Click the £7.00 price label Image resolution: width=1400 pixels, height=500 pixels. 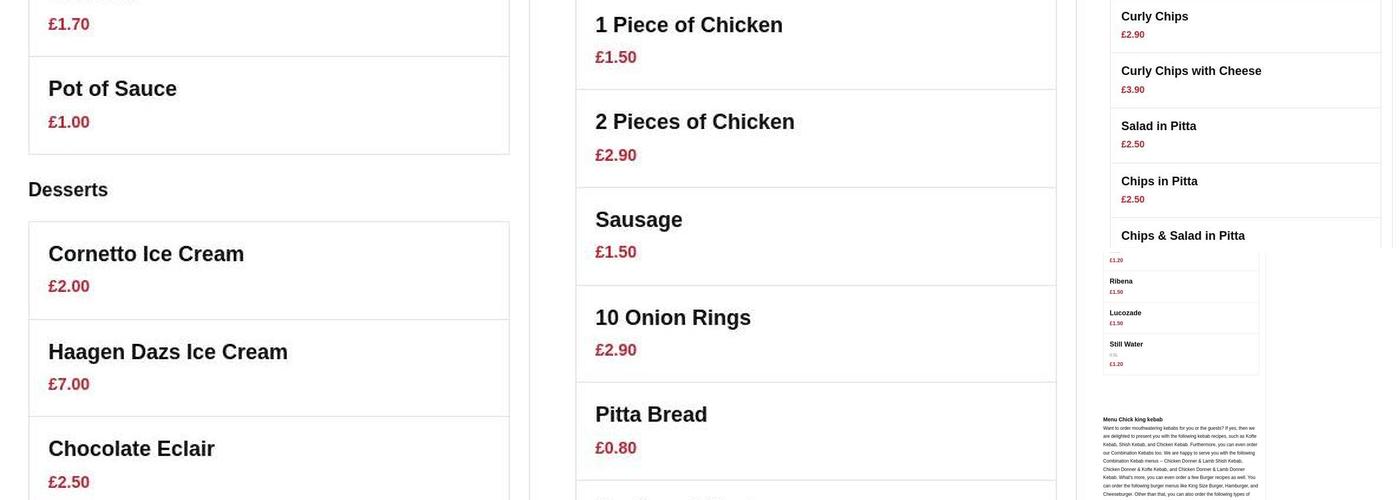pyautogui.click(x=69, y=384)
